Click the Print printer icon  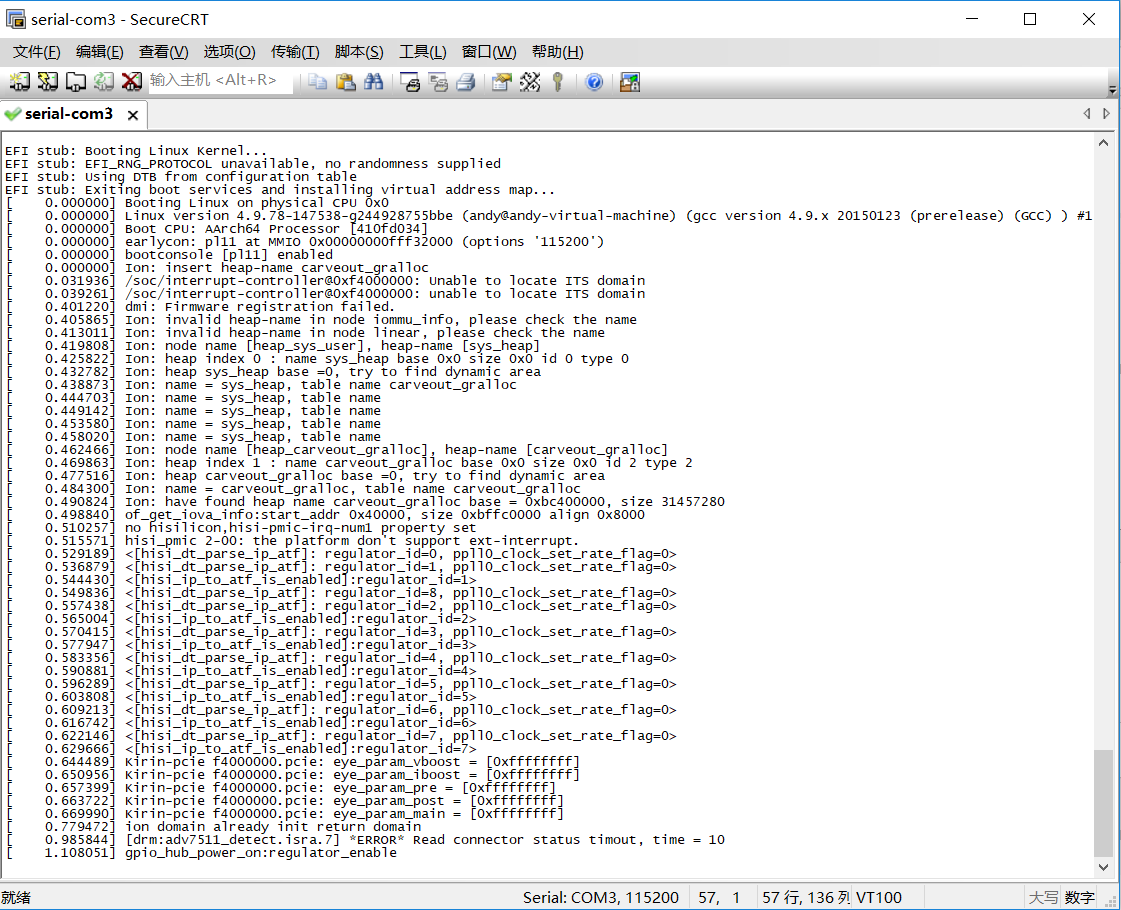[465, 82]
